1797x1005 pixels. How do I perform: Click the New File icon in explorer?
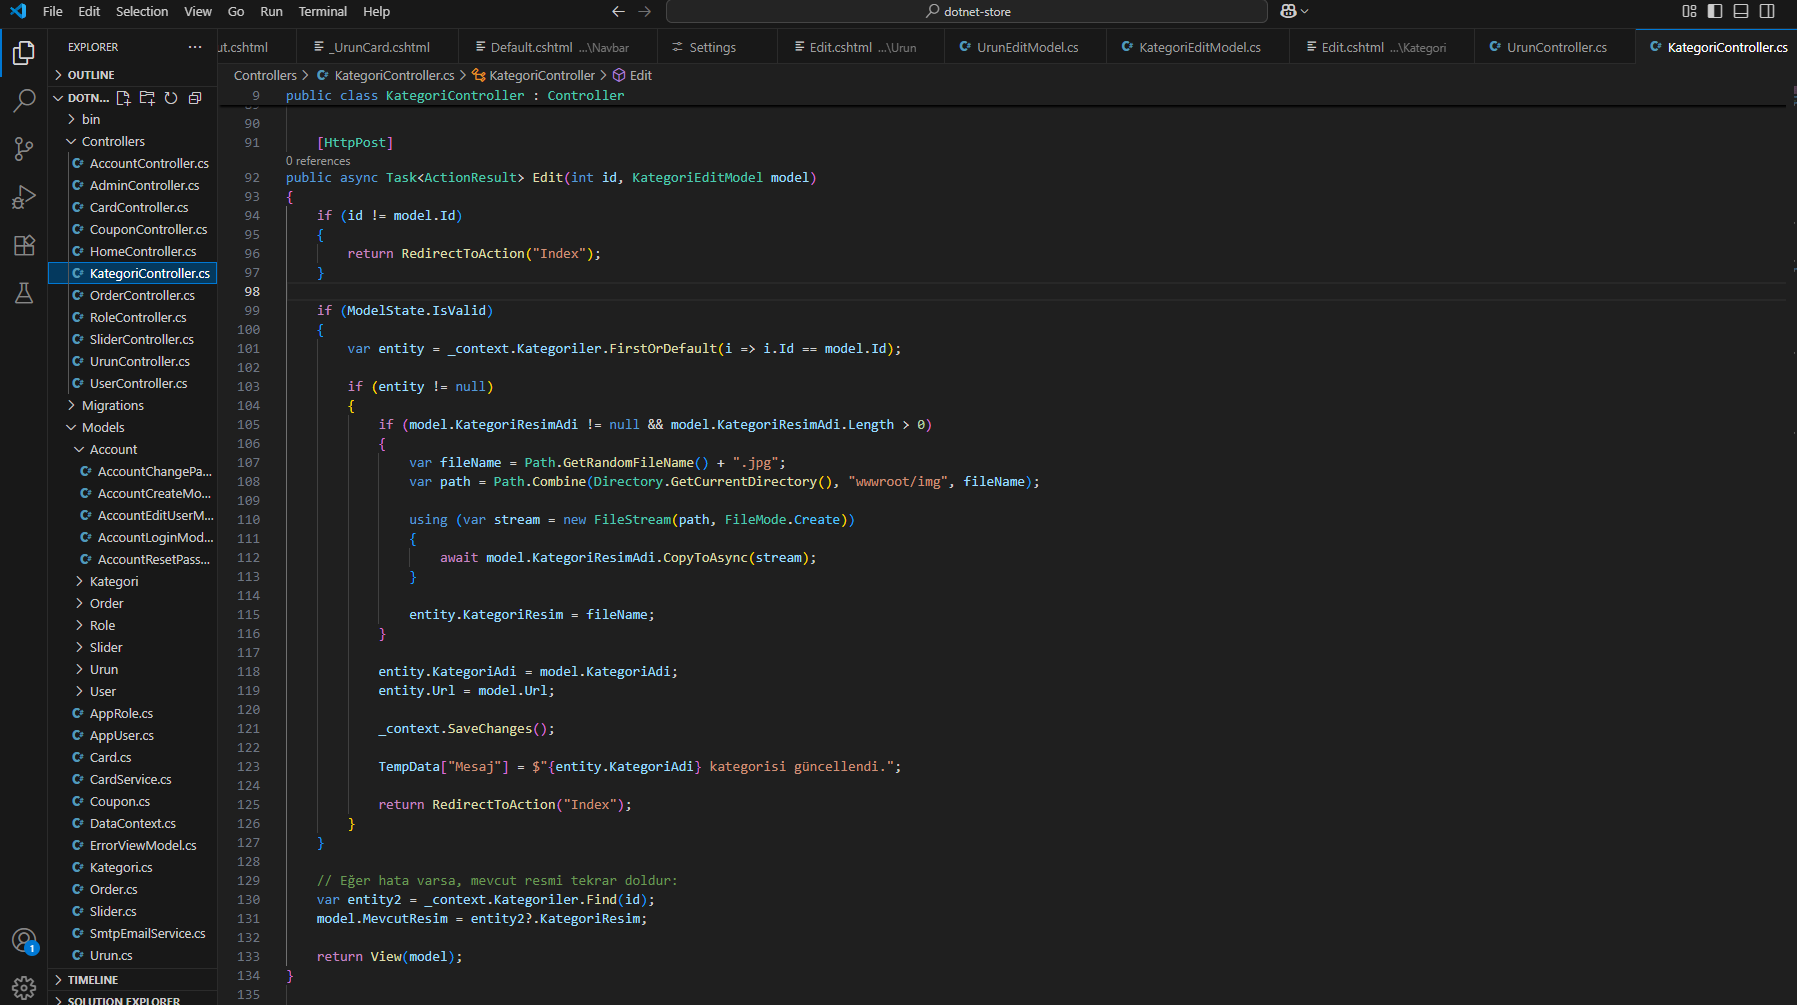pos(123,98)
